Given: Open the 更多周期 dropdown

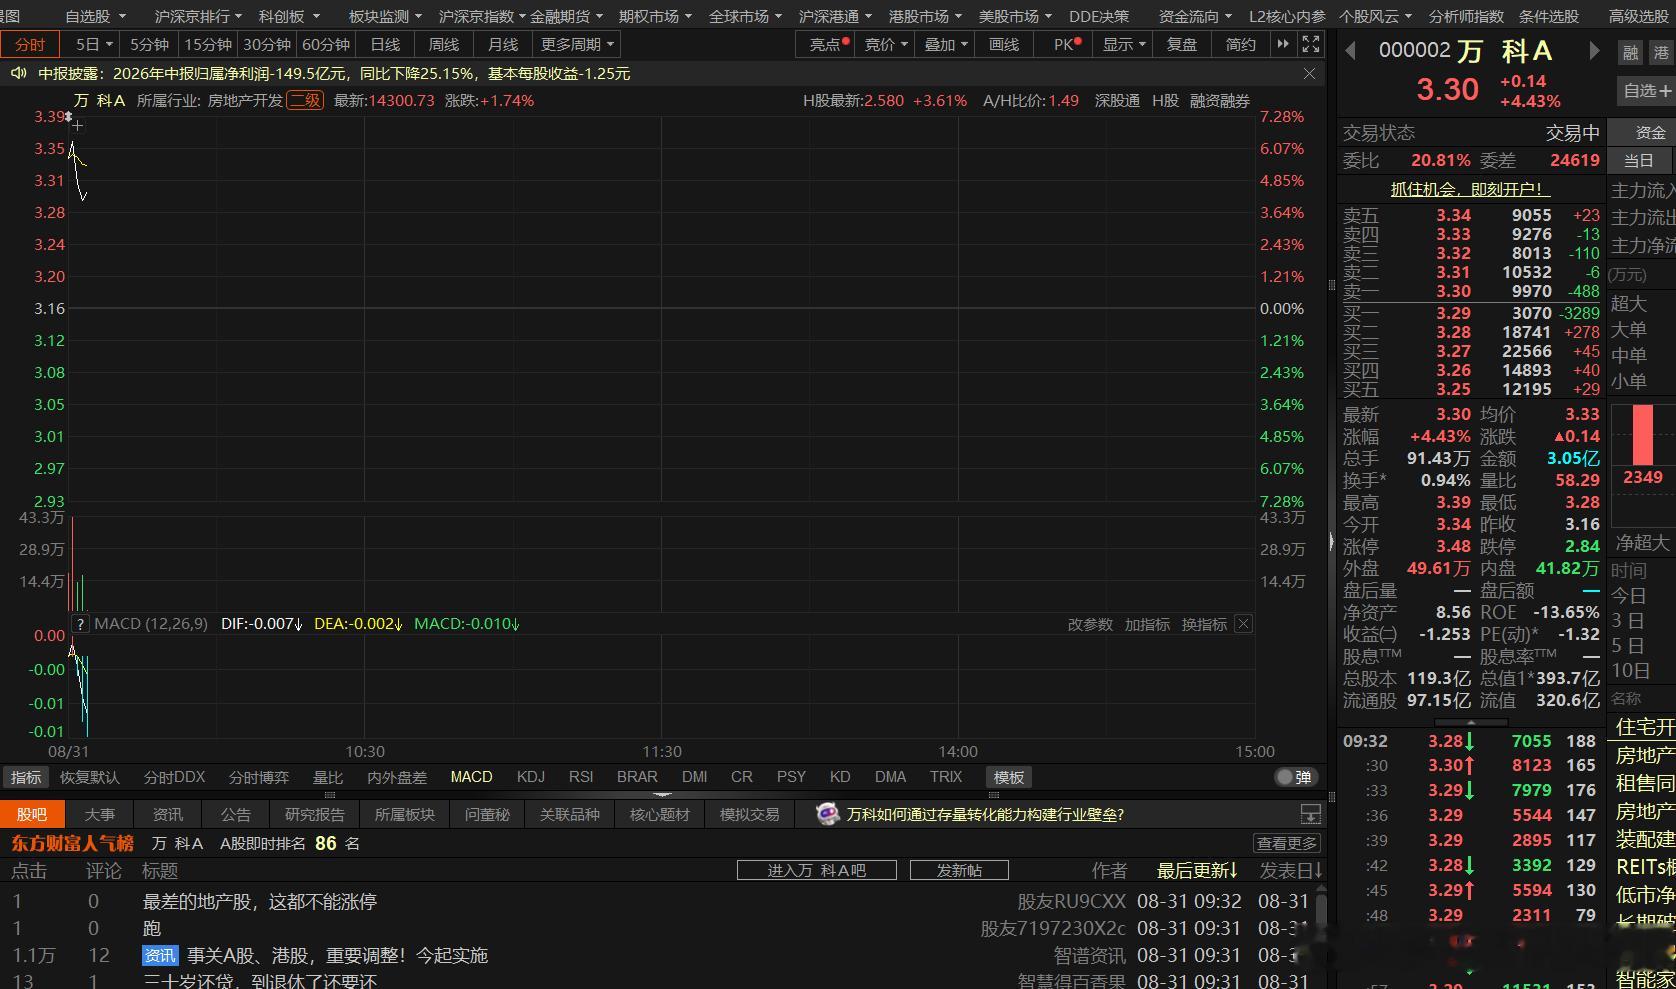Looking at the screenshot, I should (x=577, y=44).
